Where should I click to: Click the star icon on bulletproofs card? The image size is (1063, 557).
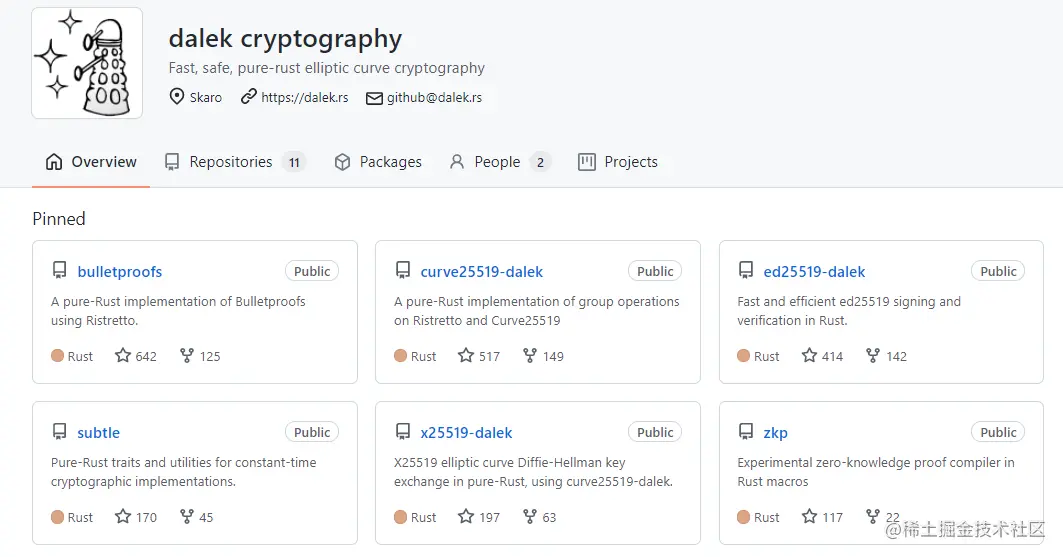click(x=123, y=356)
